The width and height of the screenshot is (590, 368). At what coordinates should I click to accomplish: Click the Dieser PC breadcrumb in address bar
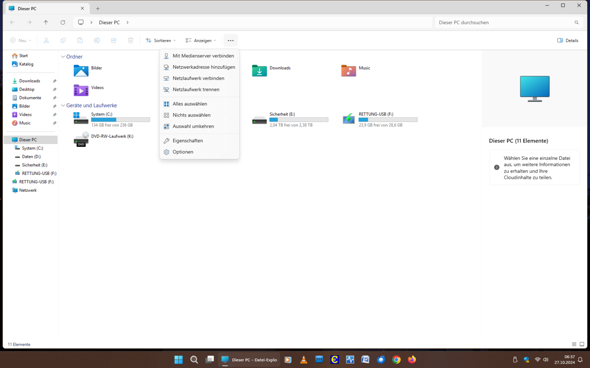(109, 23)
